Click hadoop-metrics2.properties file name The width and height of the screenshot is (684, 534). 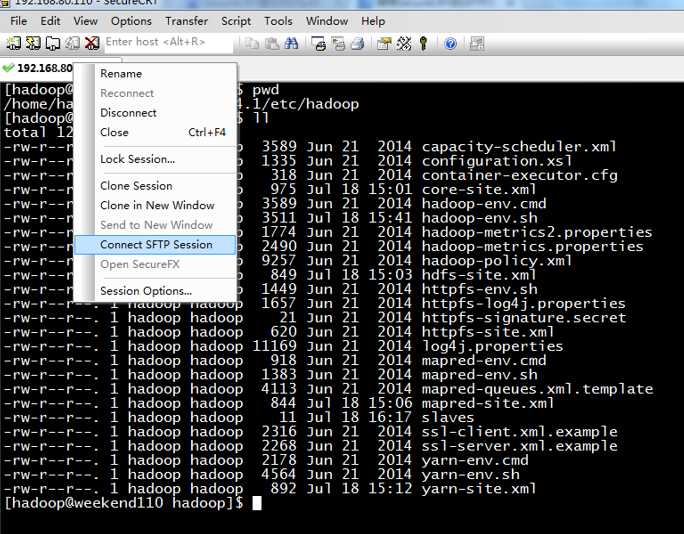tap(537, 233)
